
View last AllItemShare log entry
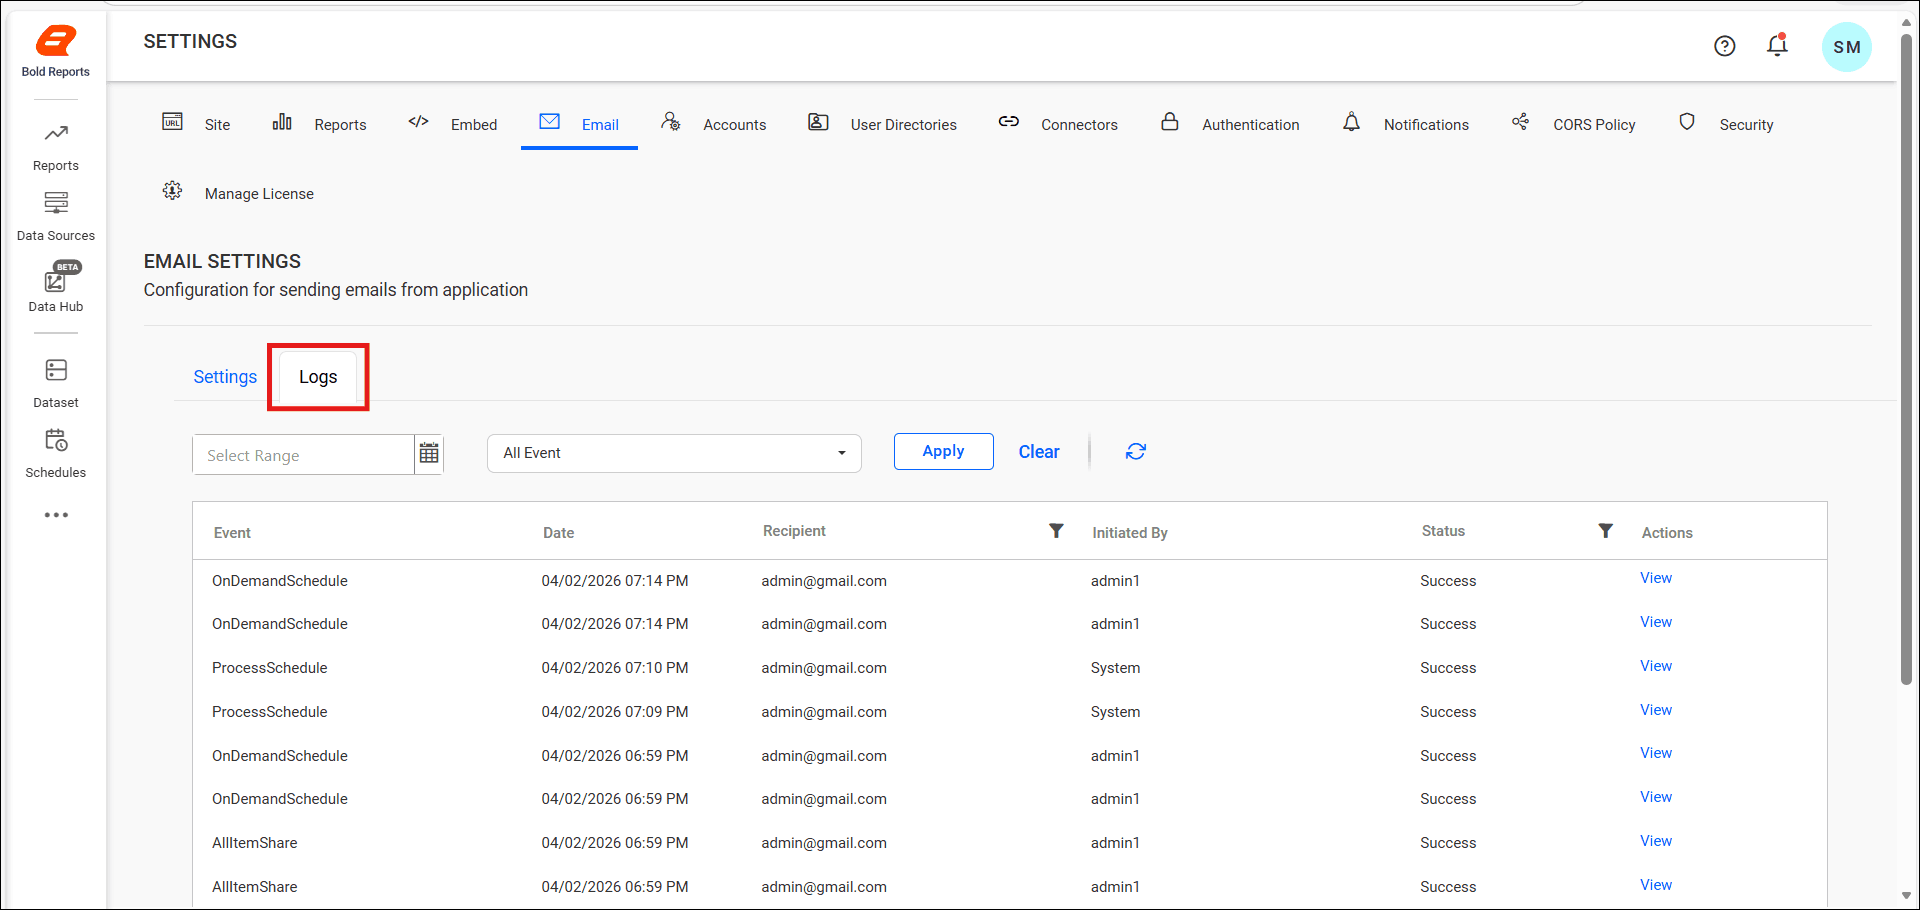point(1656,885)
